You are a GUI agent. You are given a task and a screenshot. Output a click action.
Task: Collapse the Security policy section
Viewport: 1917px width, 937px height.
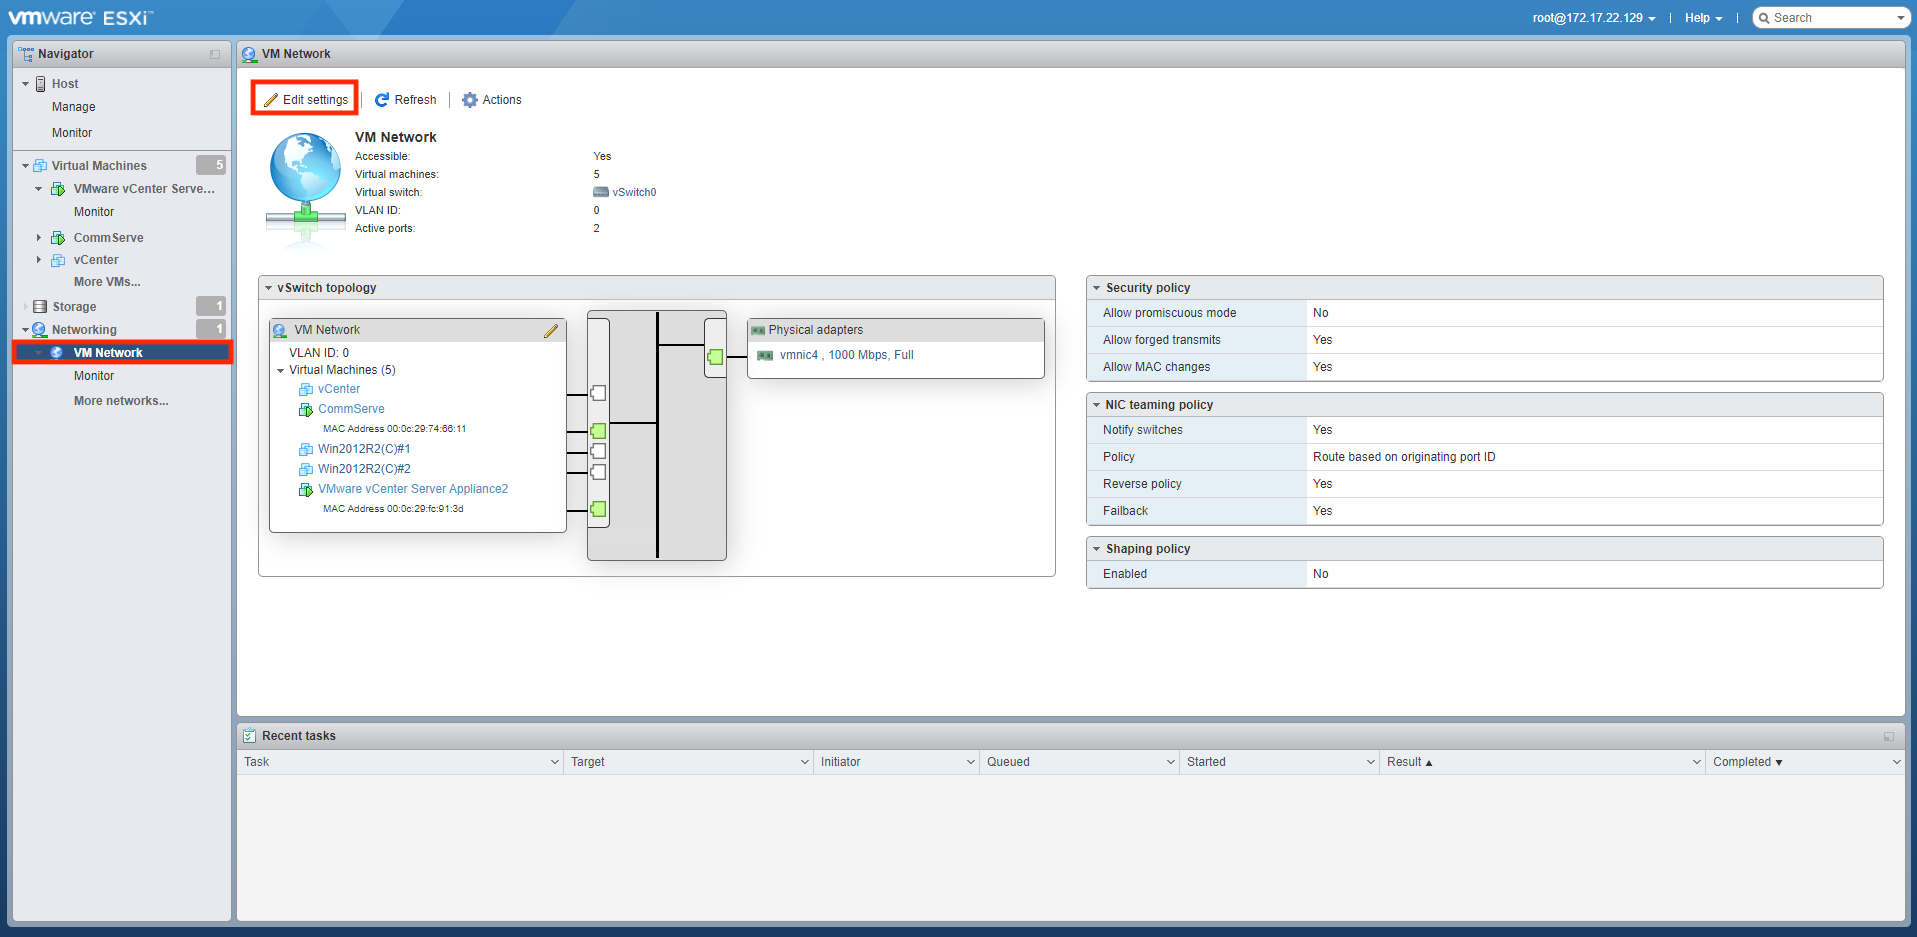click(x=1097, y=288)
